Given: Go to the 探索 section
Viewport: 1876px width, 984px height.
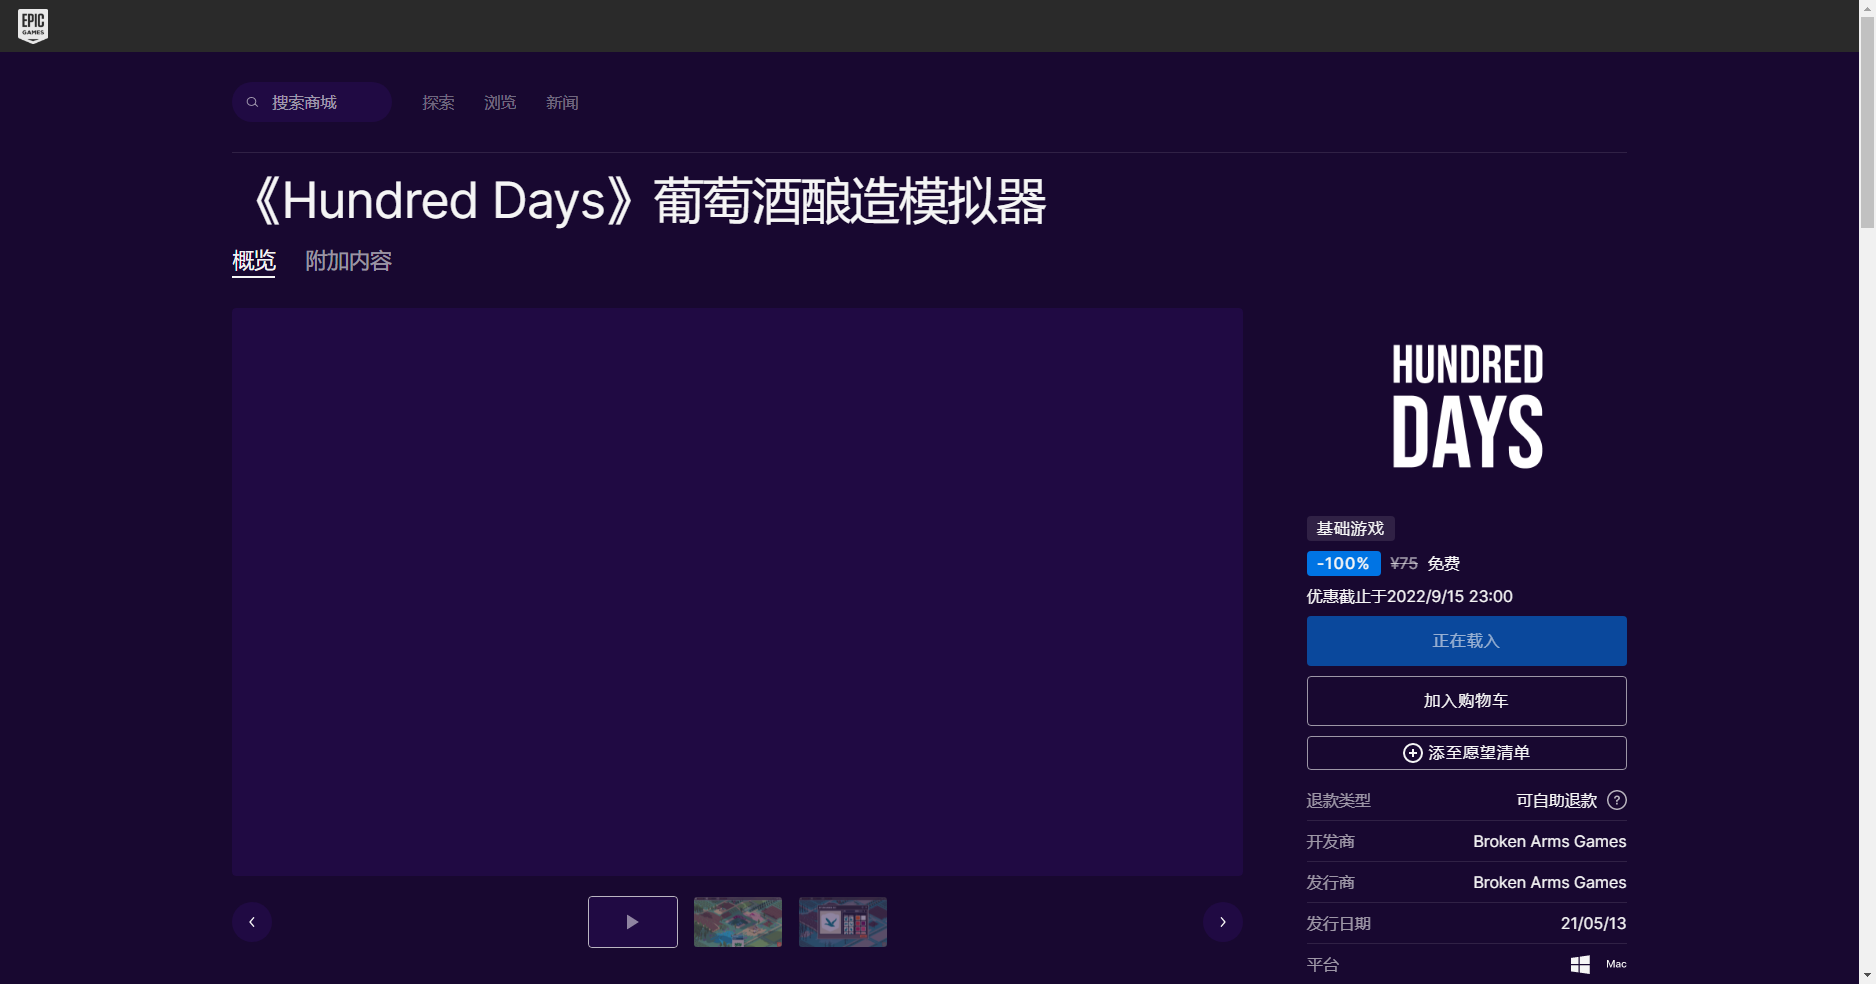Looking at the screenshot, I should [438, 103].
